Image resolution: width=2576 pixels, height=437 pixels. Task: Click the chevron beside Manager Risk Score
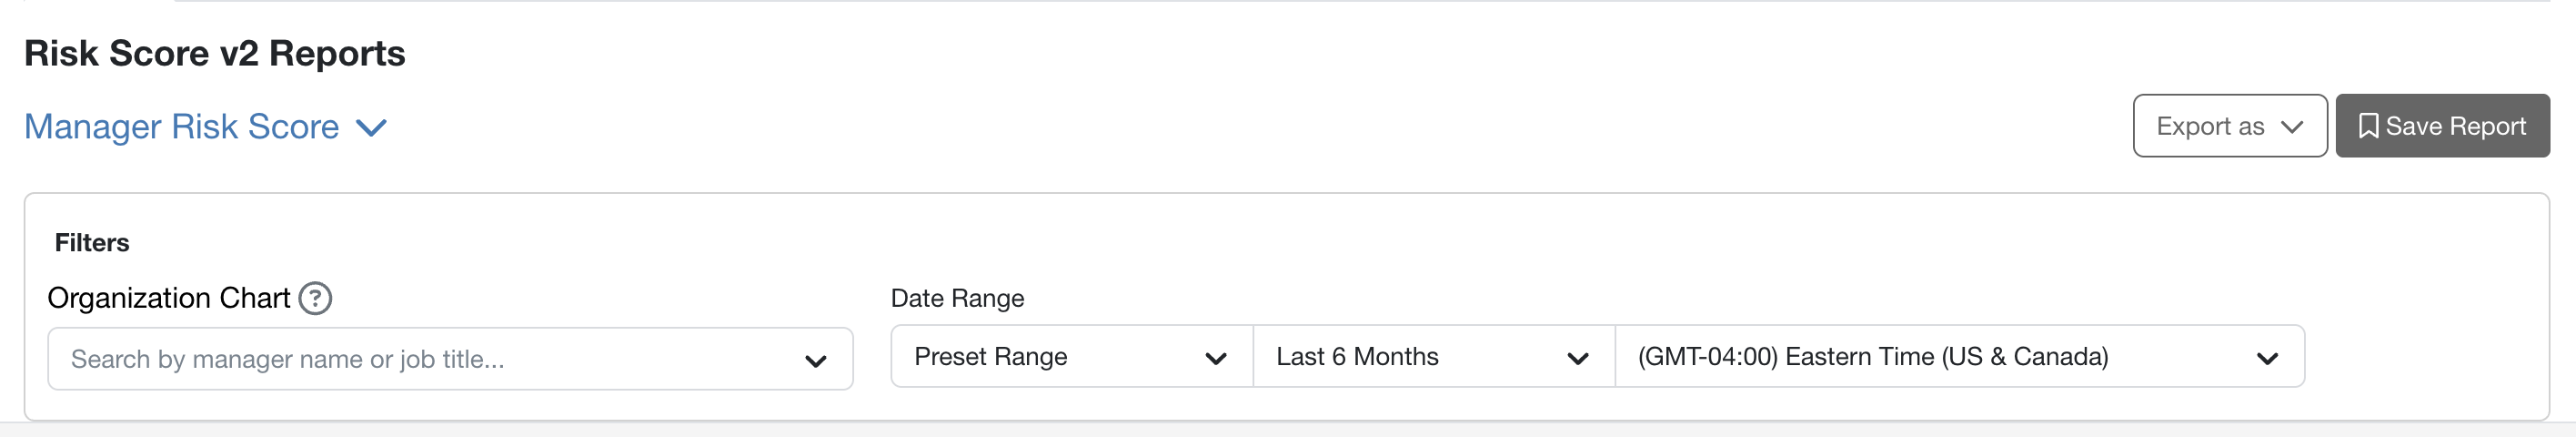point(371,128)
